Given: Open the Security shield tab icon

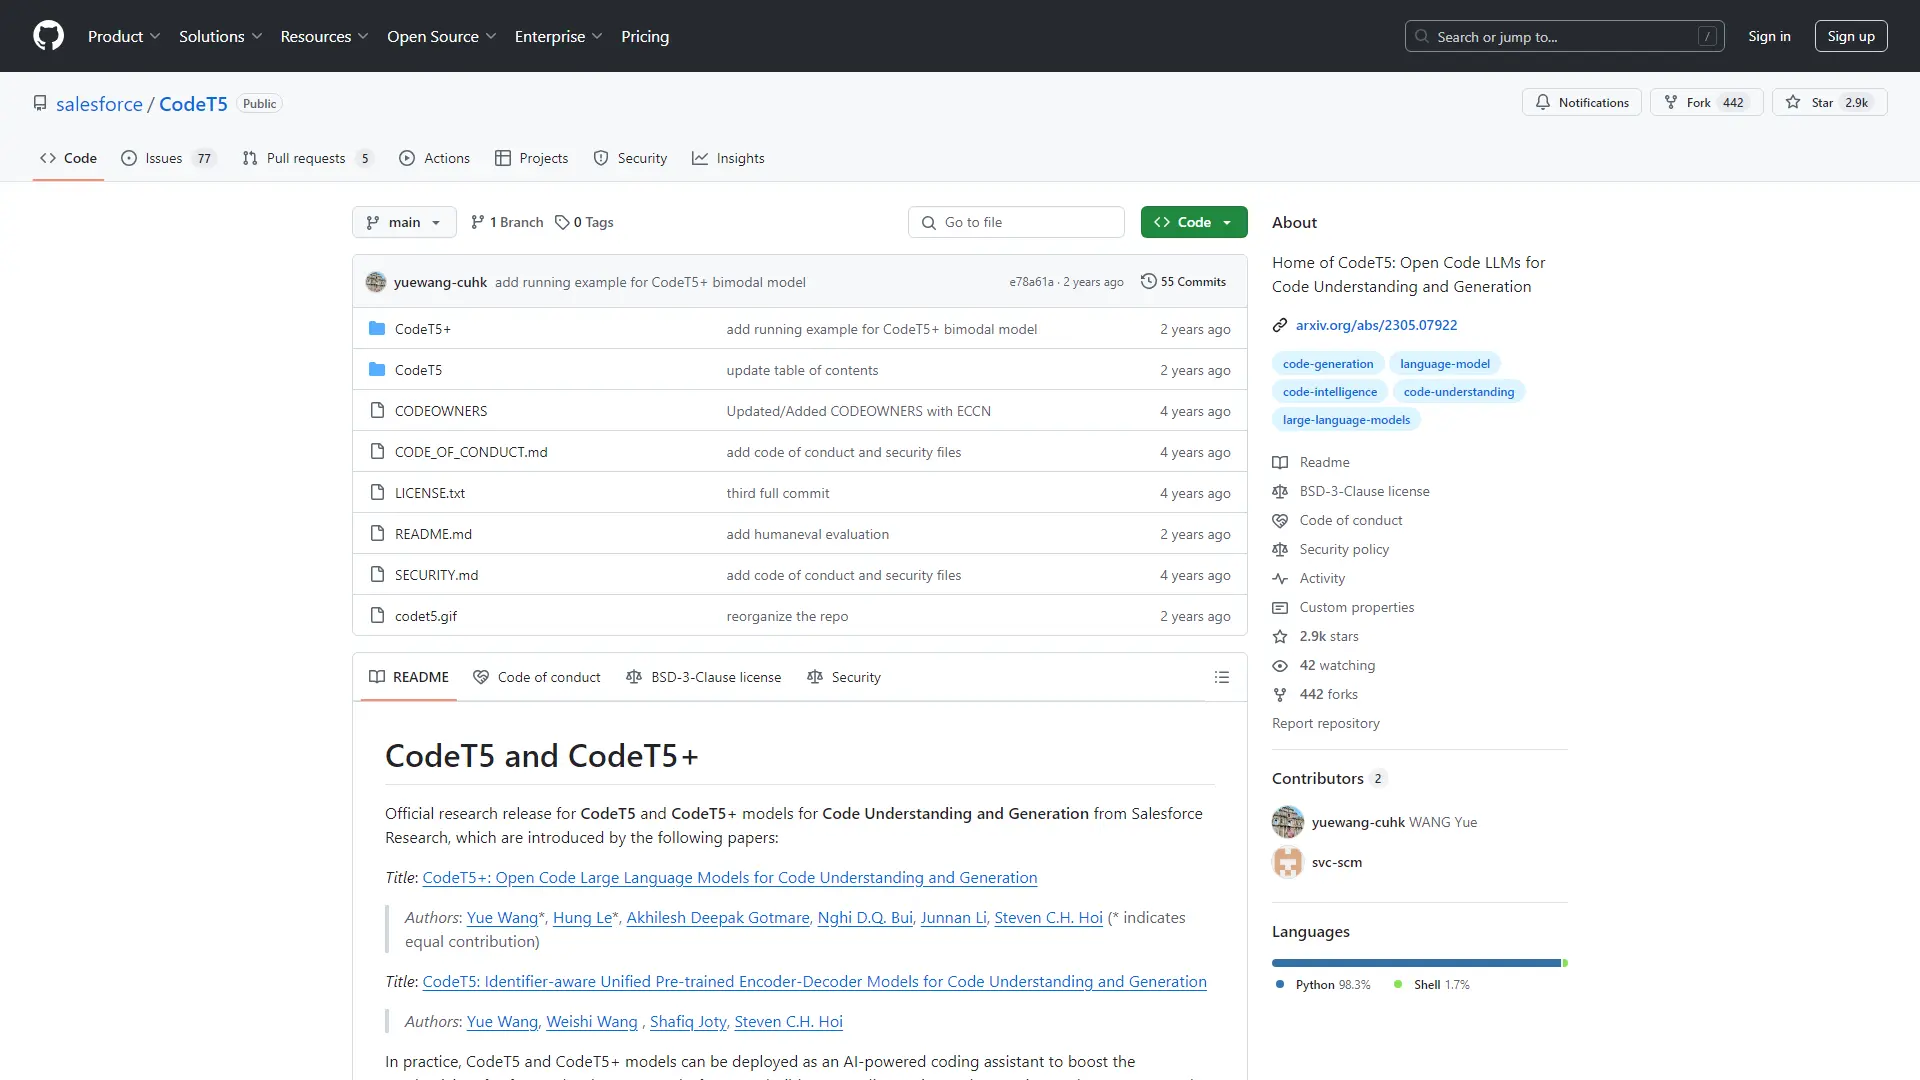Looking at the screenshot, I should click(601, 158).
